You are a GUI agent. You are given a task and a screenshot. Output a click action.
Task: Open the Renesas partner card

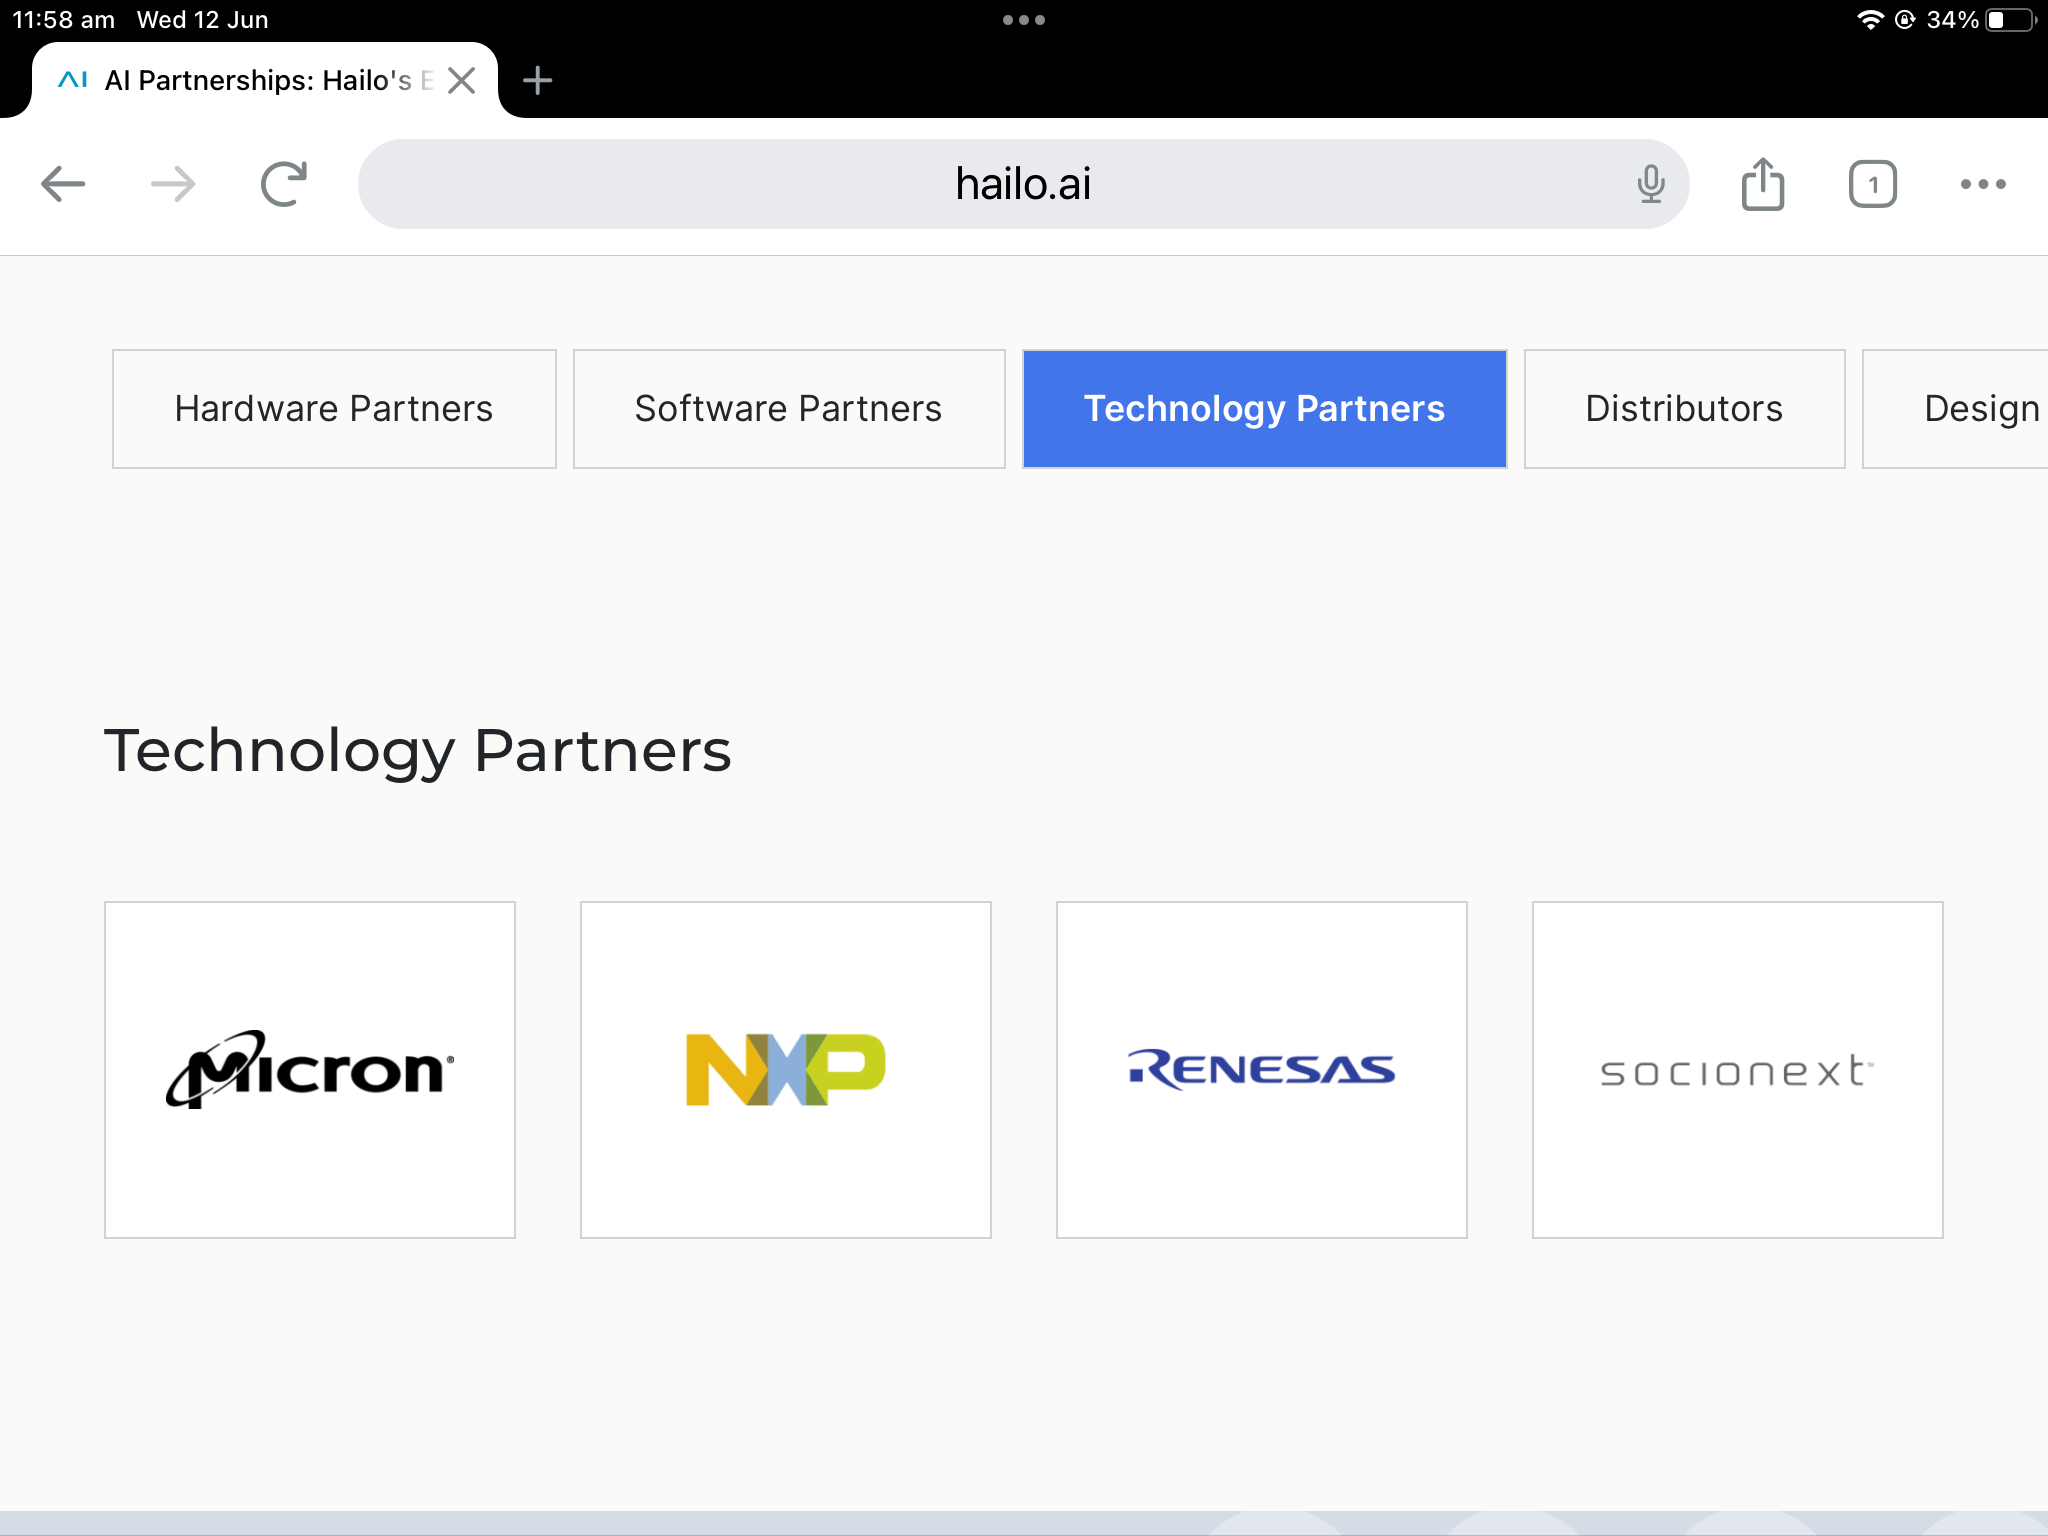pos(1262,1070)
